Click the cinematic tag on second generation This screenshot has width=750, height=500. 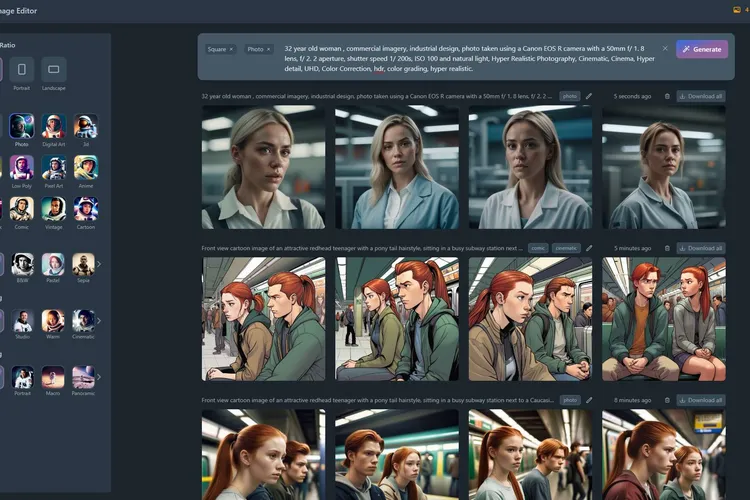click(566, 248)
